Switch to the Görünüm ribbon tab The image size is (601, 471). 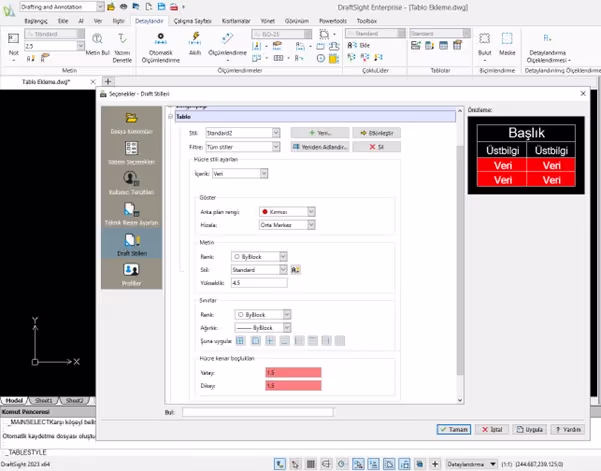[297, 21]
